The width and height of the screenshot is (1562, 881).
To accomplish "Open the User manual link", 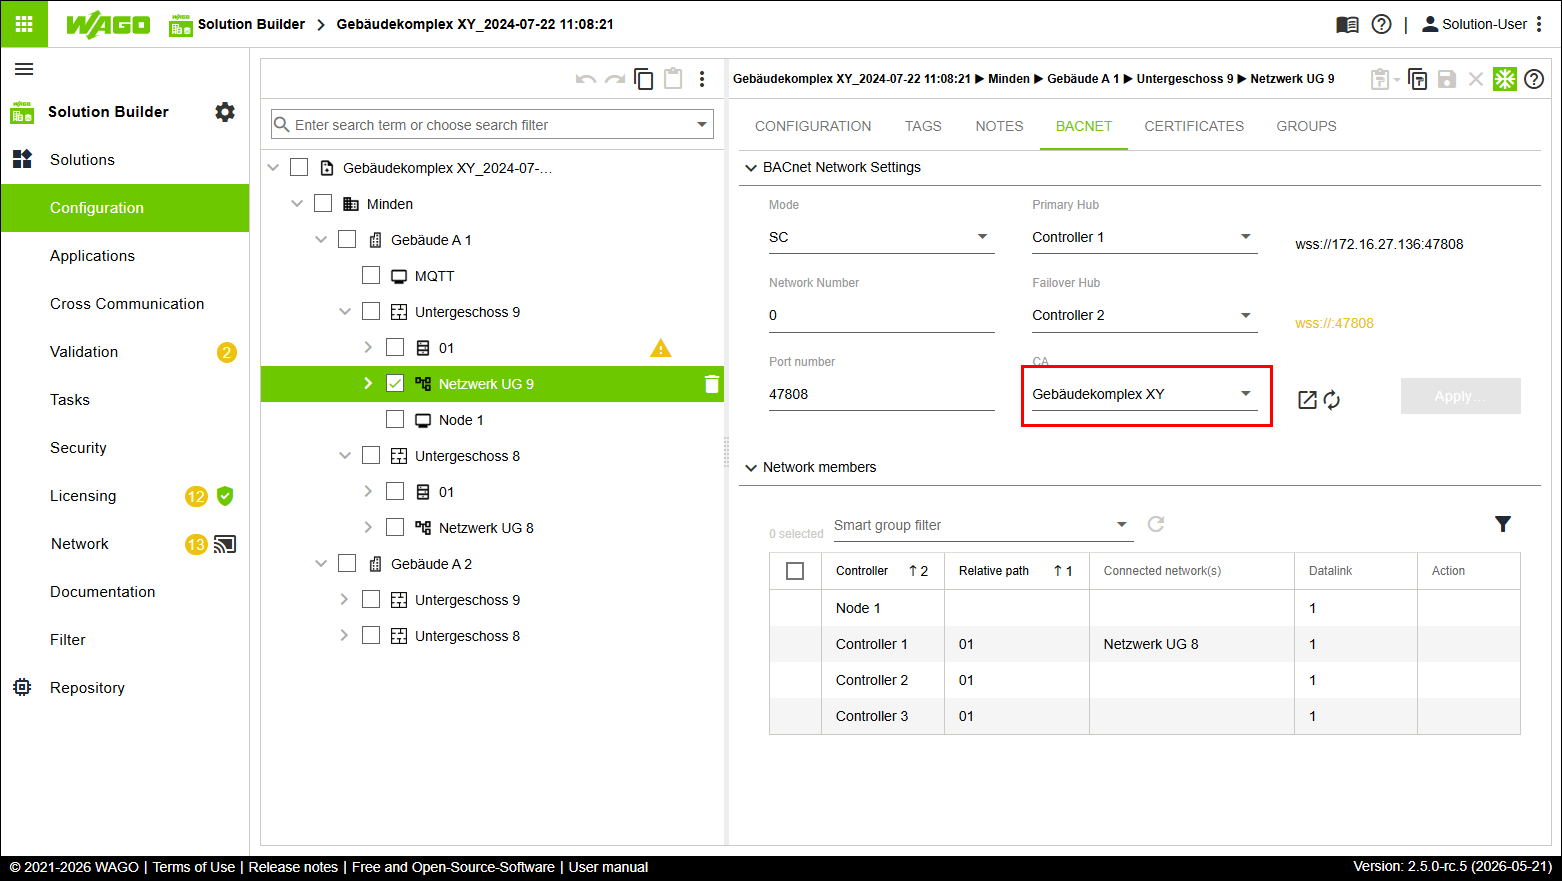I will pos(608,867).
